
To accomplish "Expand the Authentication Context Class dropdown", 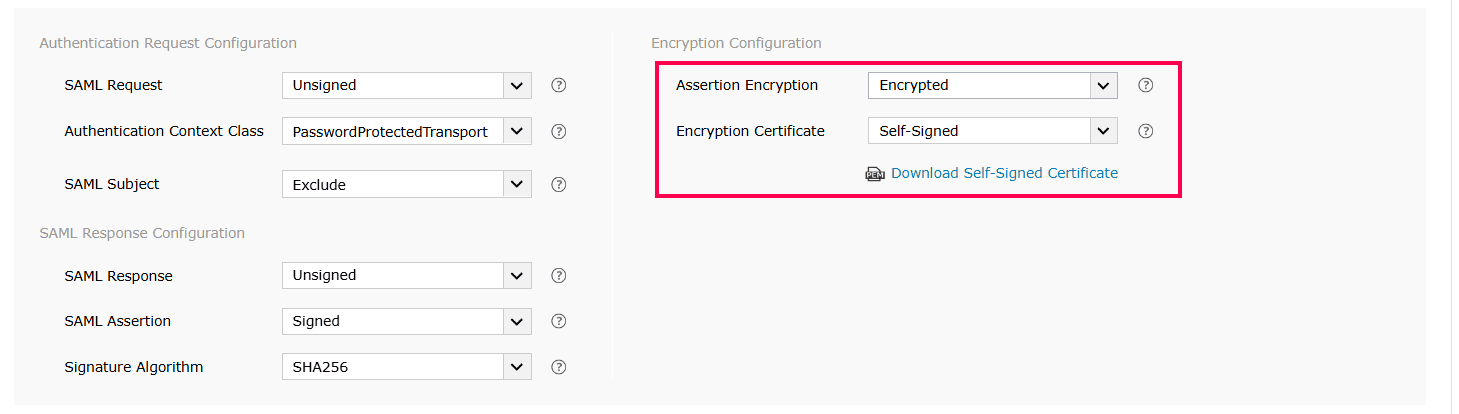I will 406,131.
